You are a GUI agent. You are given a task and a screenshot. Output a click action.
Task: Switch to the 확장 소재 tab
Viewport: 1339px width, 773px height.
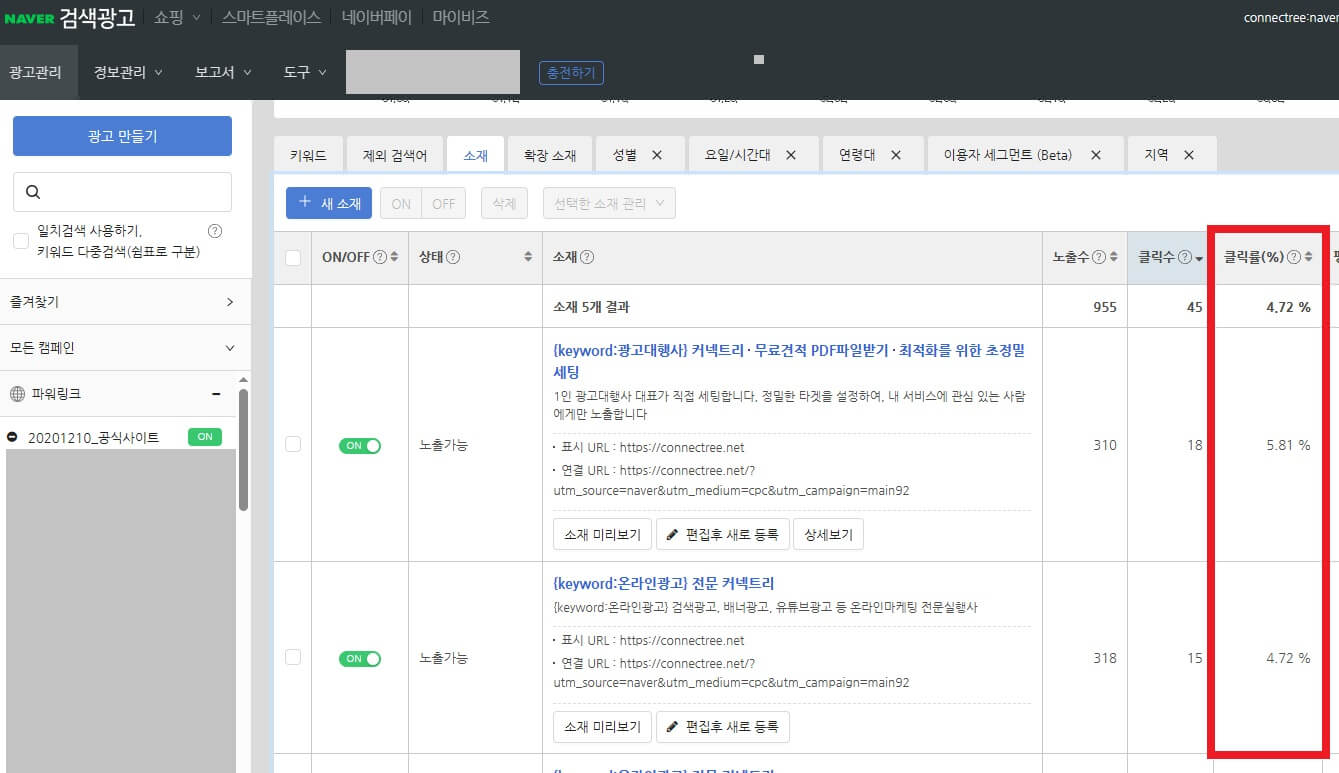(x=550, y=155)
